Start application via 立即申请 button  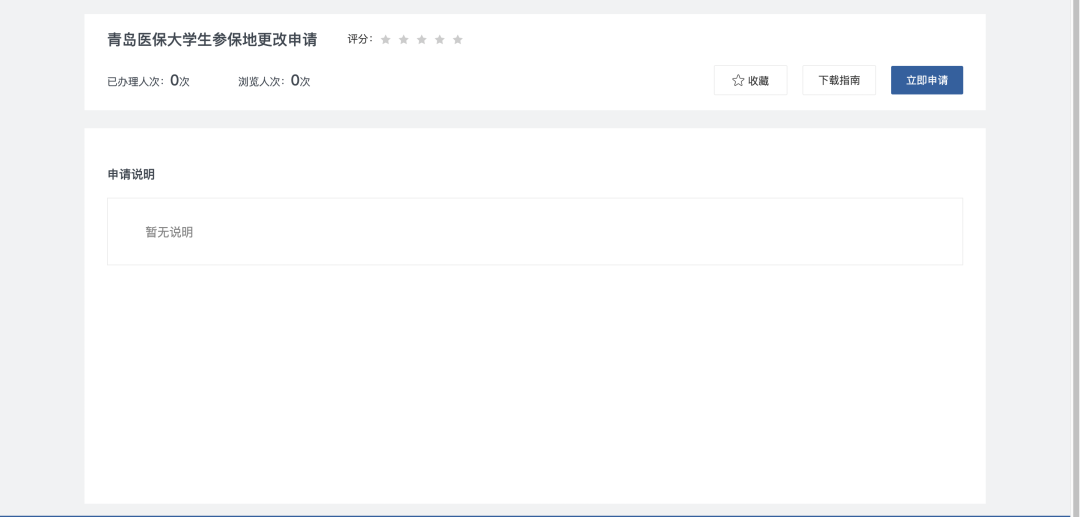pyautogui.click(x=926, y=80)
